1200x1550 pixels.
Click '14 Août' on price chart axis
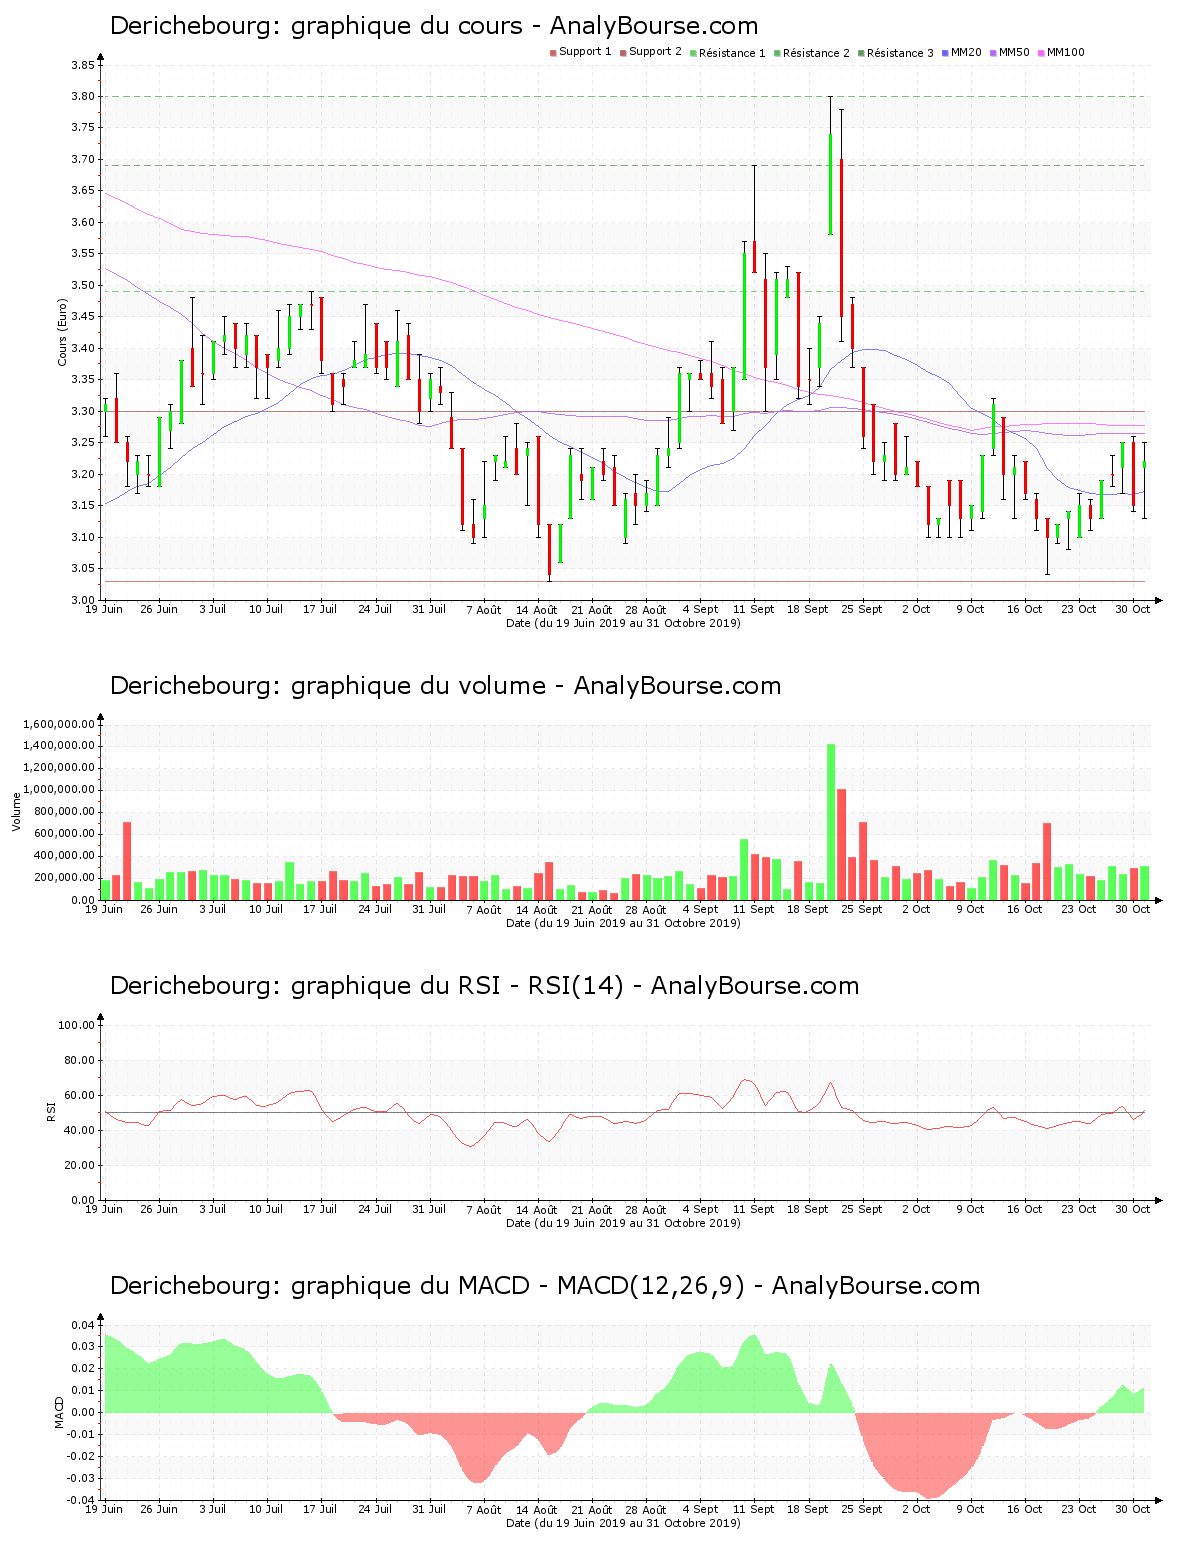[537, 609]
